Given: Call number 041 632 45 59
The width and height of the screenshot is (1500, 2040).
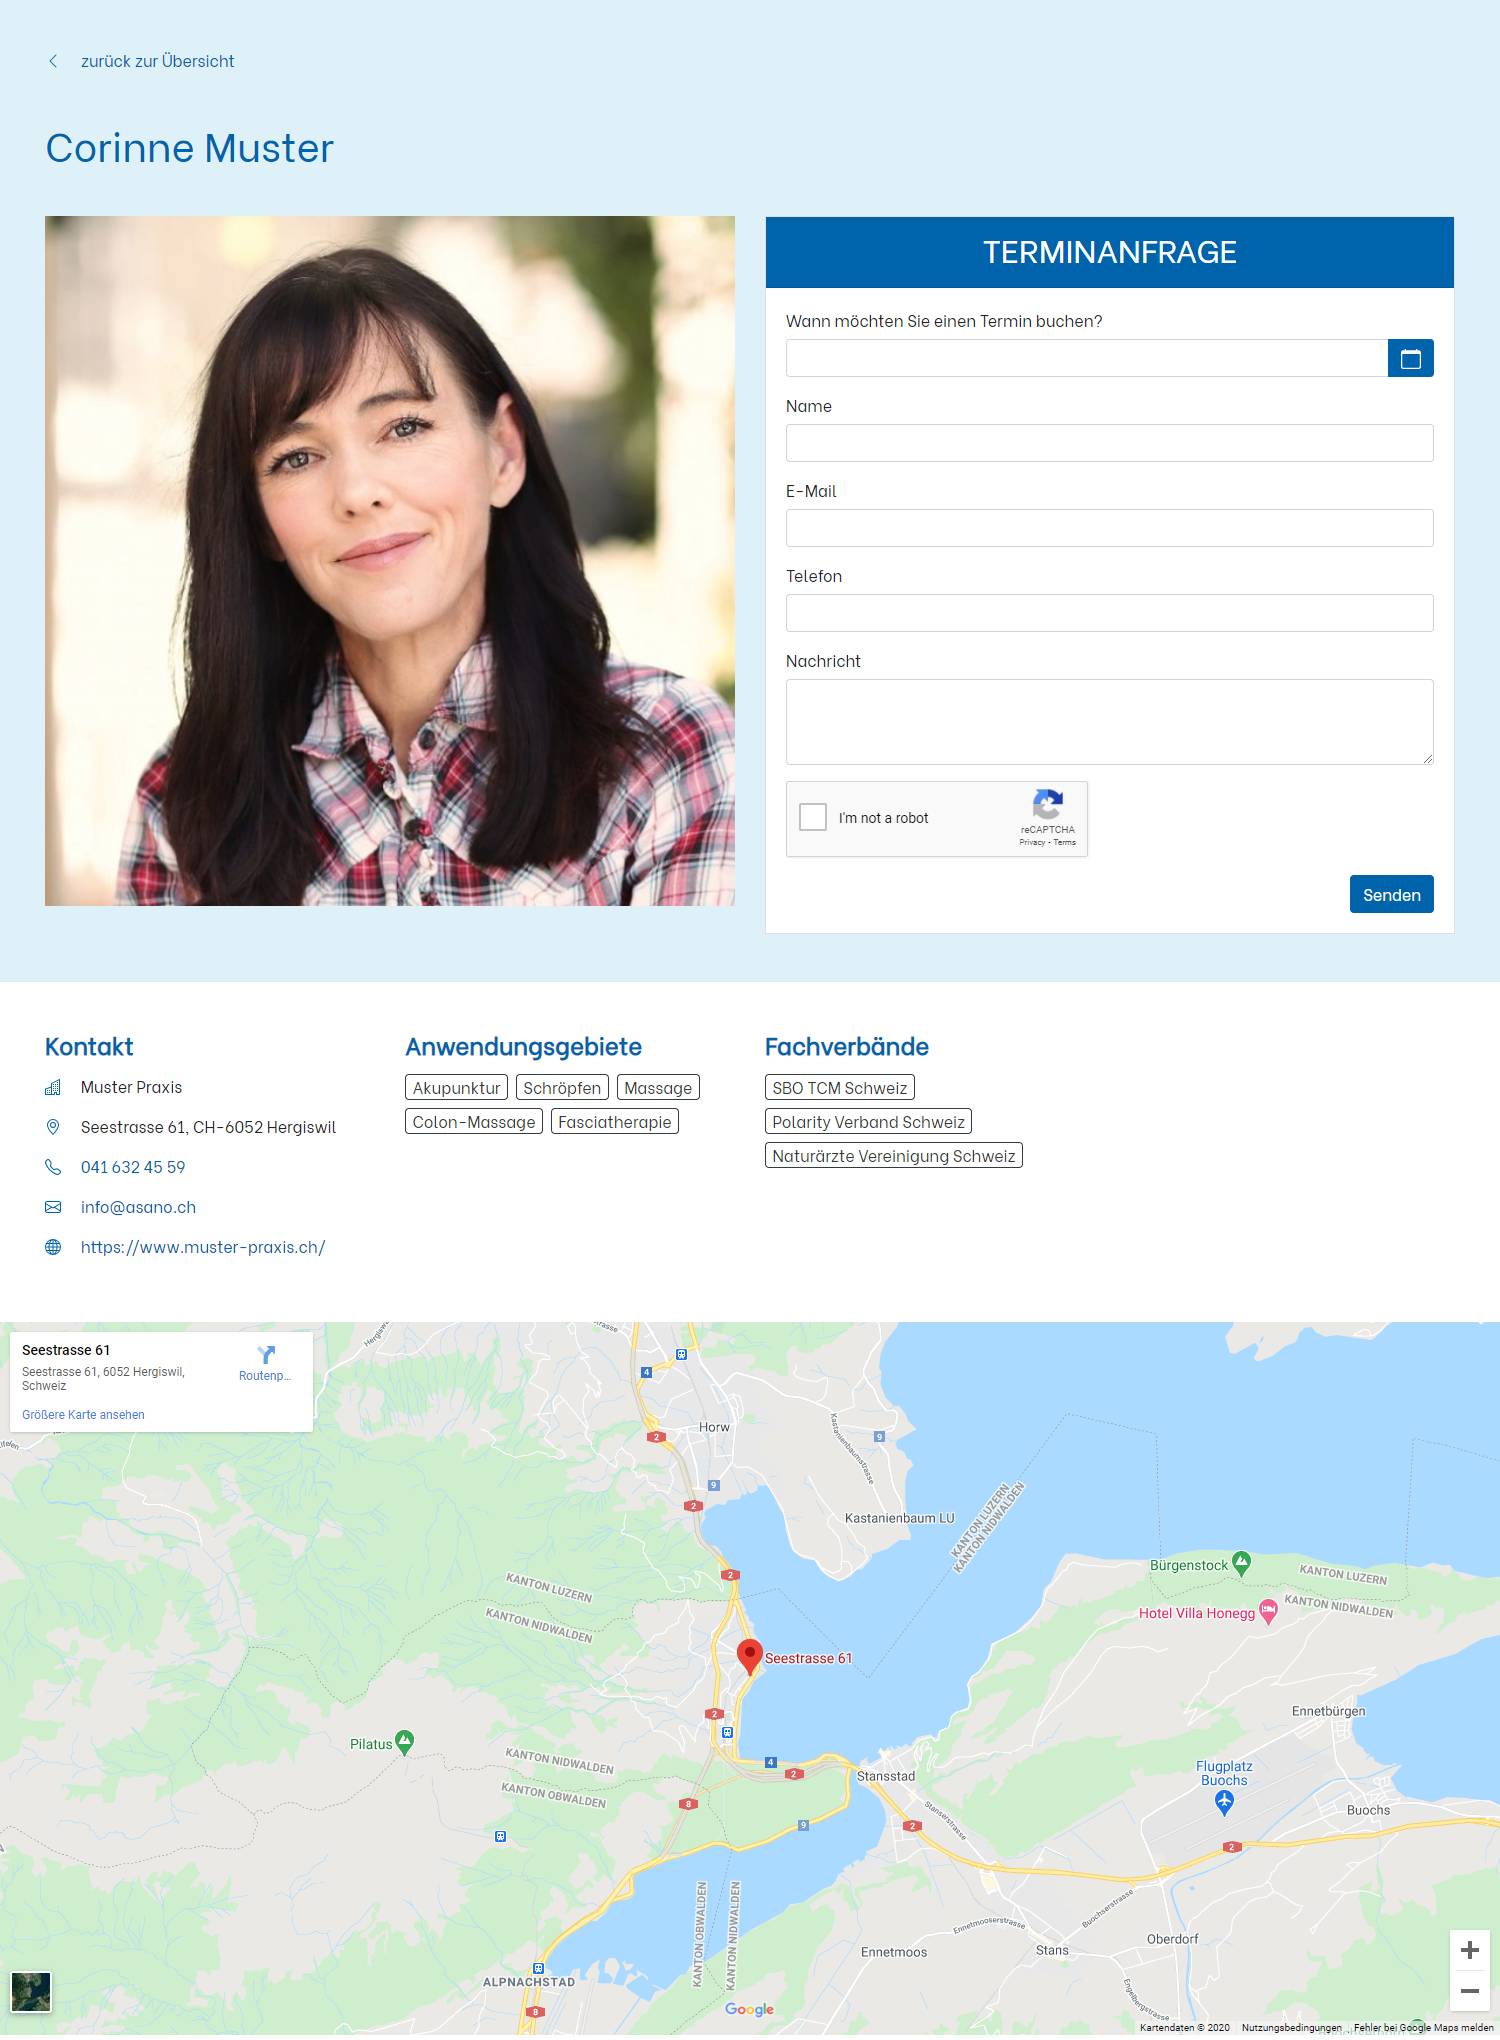Looking at the screenshot, I should click(133, 1167).
